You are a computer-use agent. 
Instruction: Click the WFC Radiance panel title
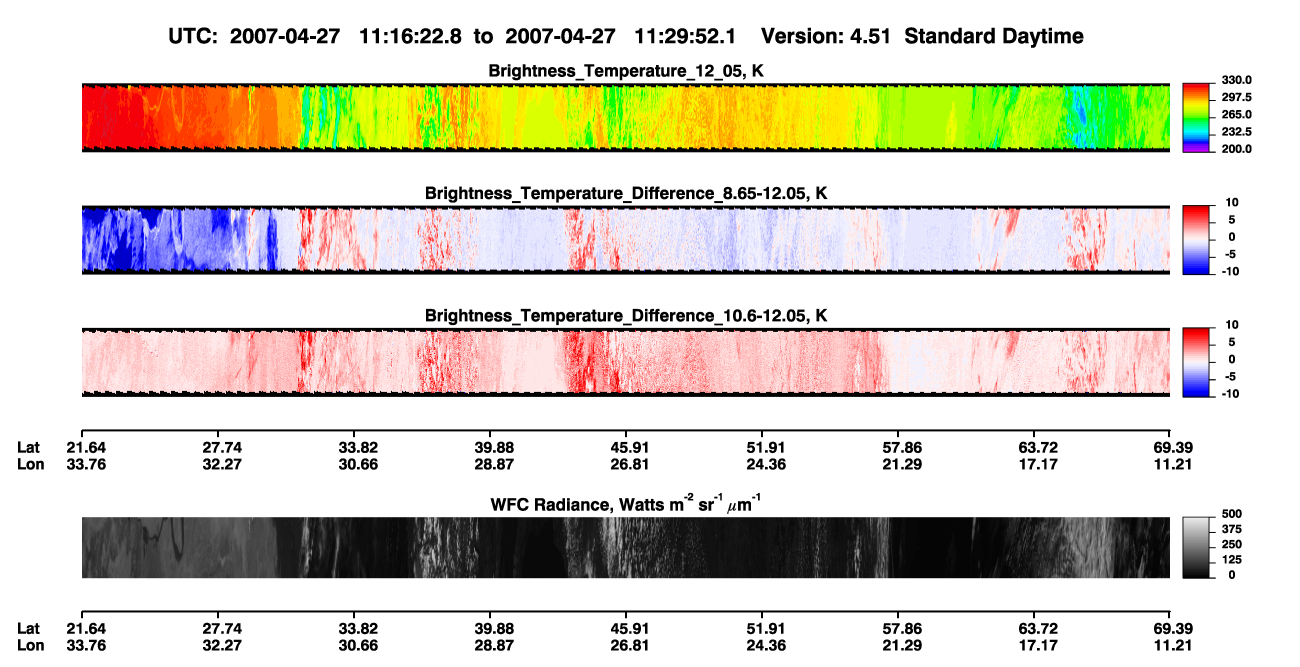626,504
